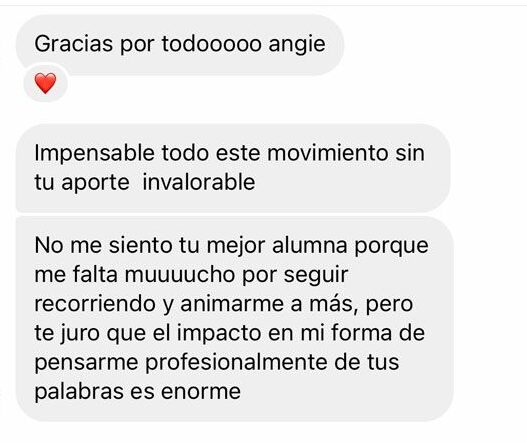Select the 'Gracias por todooooo angie' message bubble

180,45
